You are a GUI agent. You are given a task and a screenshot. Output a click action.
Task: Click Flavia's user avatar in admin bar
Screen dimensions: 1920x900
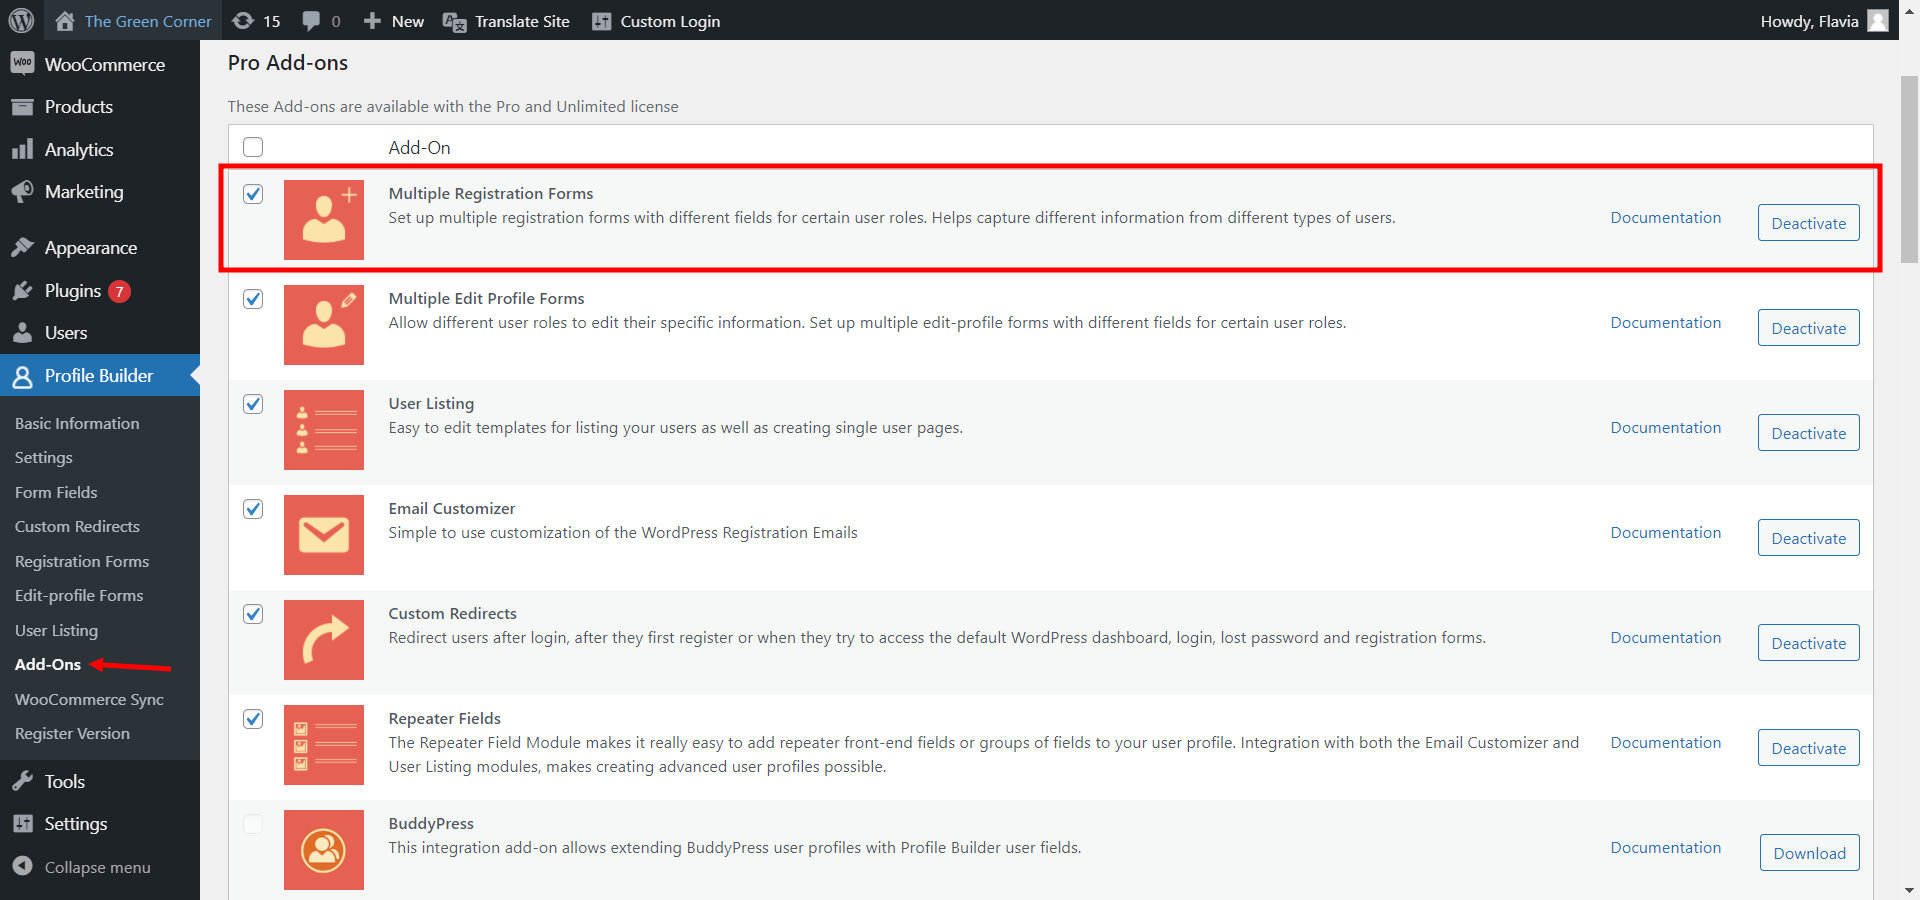[1877, 21]
